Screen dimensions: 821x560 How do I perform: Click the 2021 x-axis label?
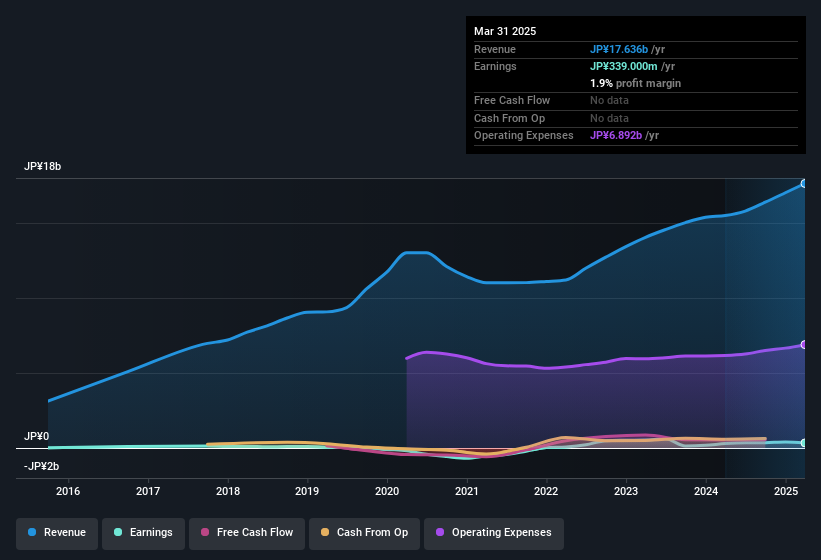(467, 491)
